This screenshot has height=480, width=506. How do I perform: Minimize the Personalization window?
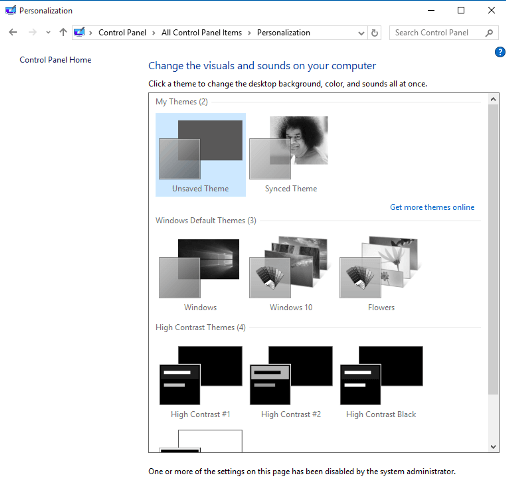tap(431, 11)
